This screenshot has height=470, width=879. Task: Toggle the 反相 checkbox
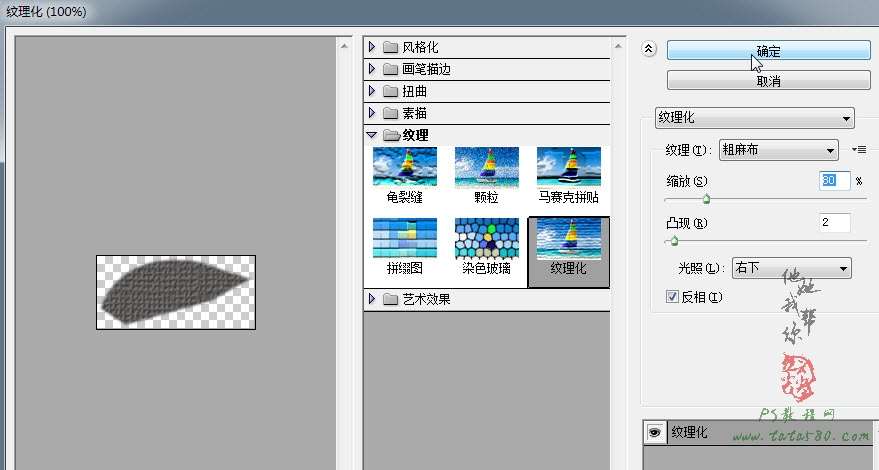point(672,297)
